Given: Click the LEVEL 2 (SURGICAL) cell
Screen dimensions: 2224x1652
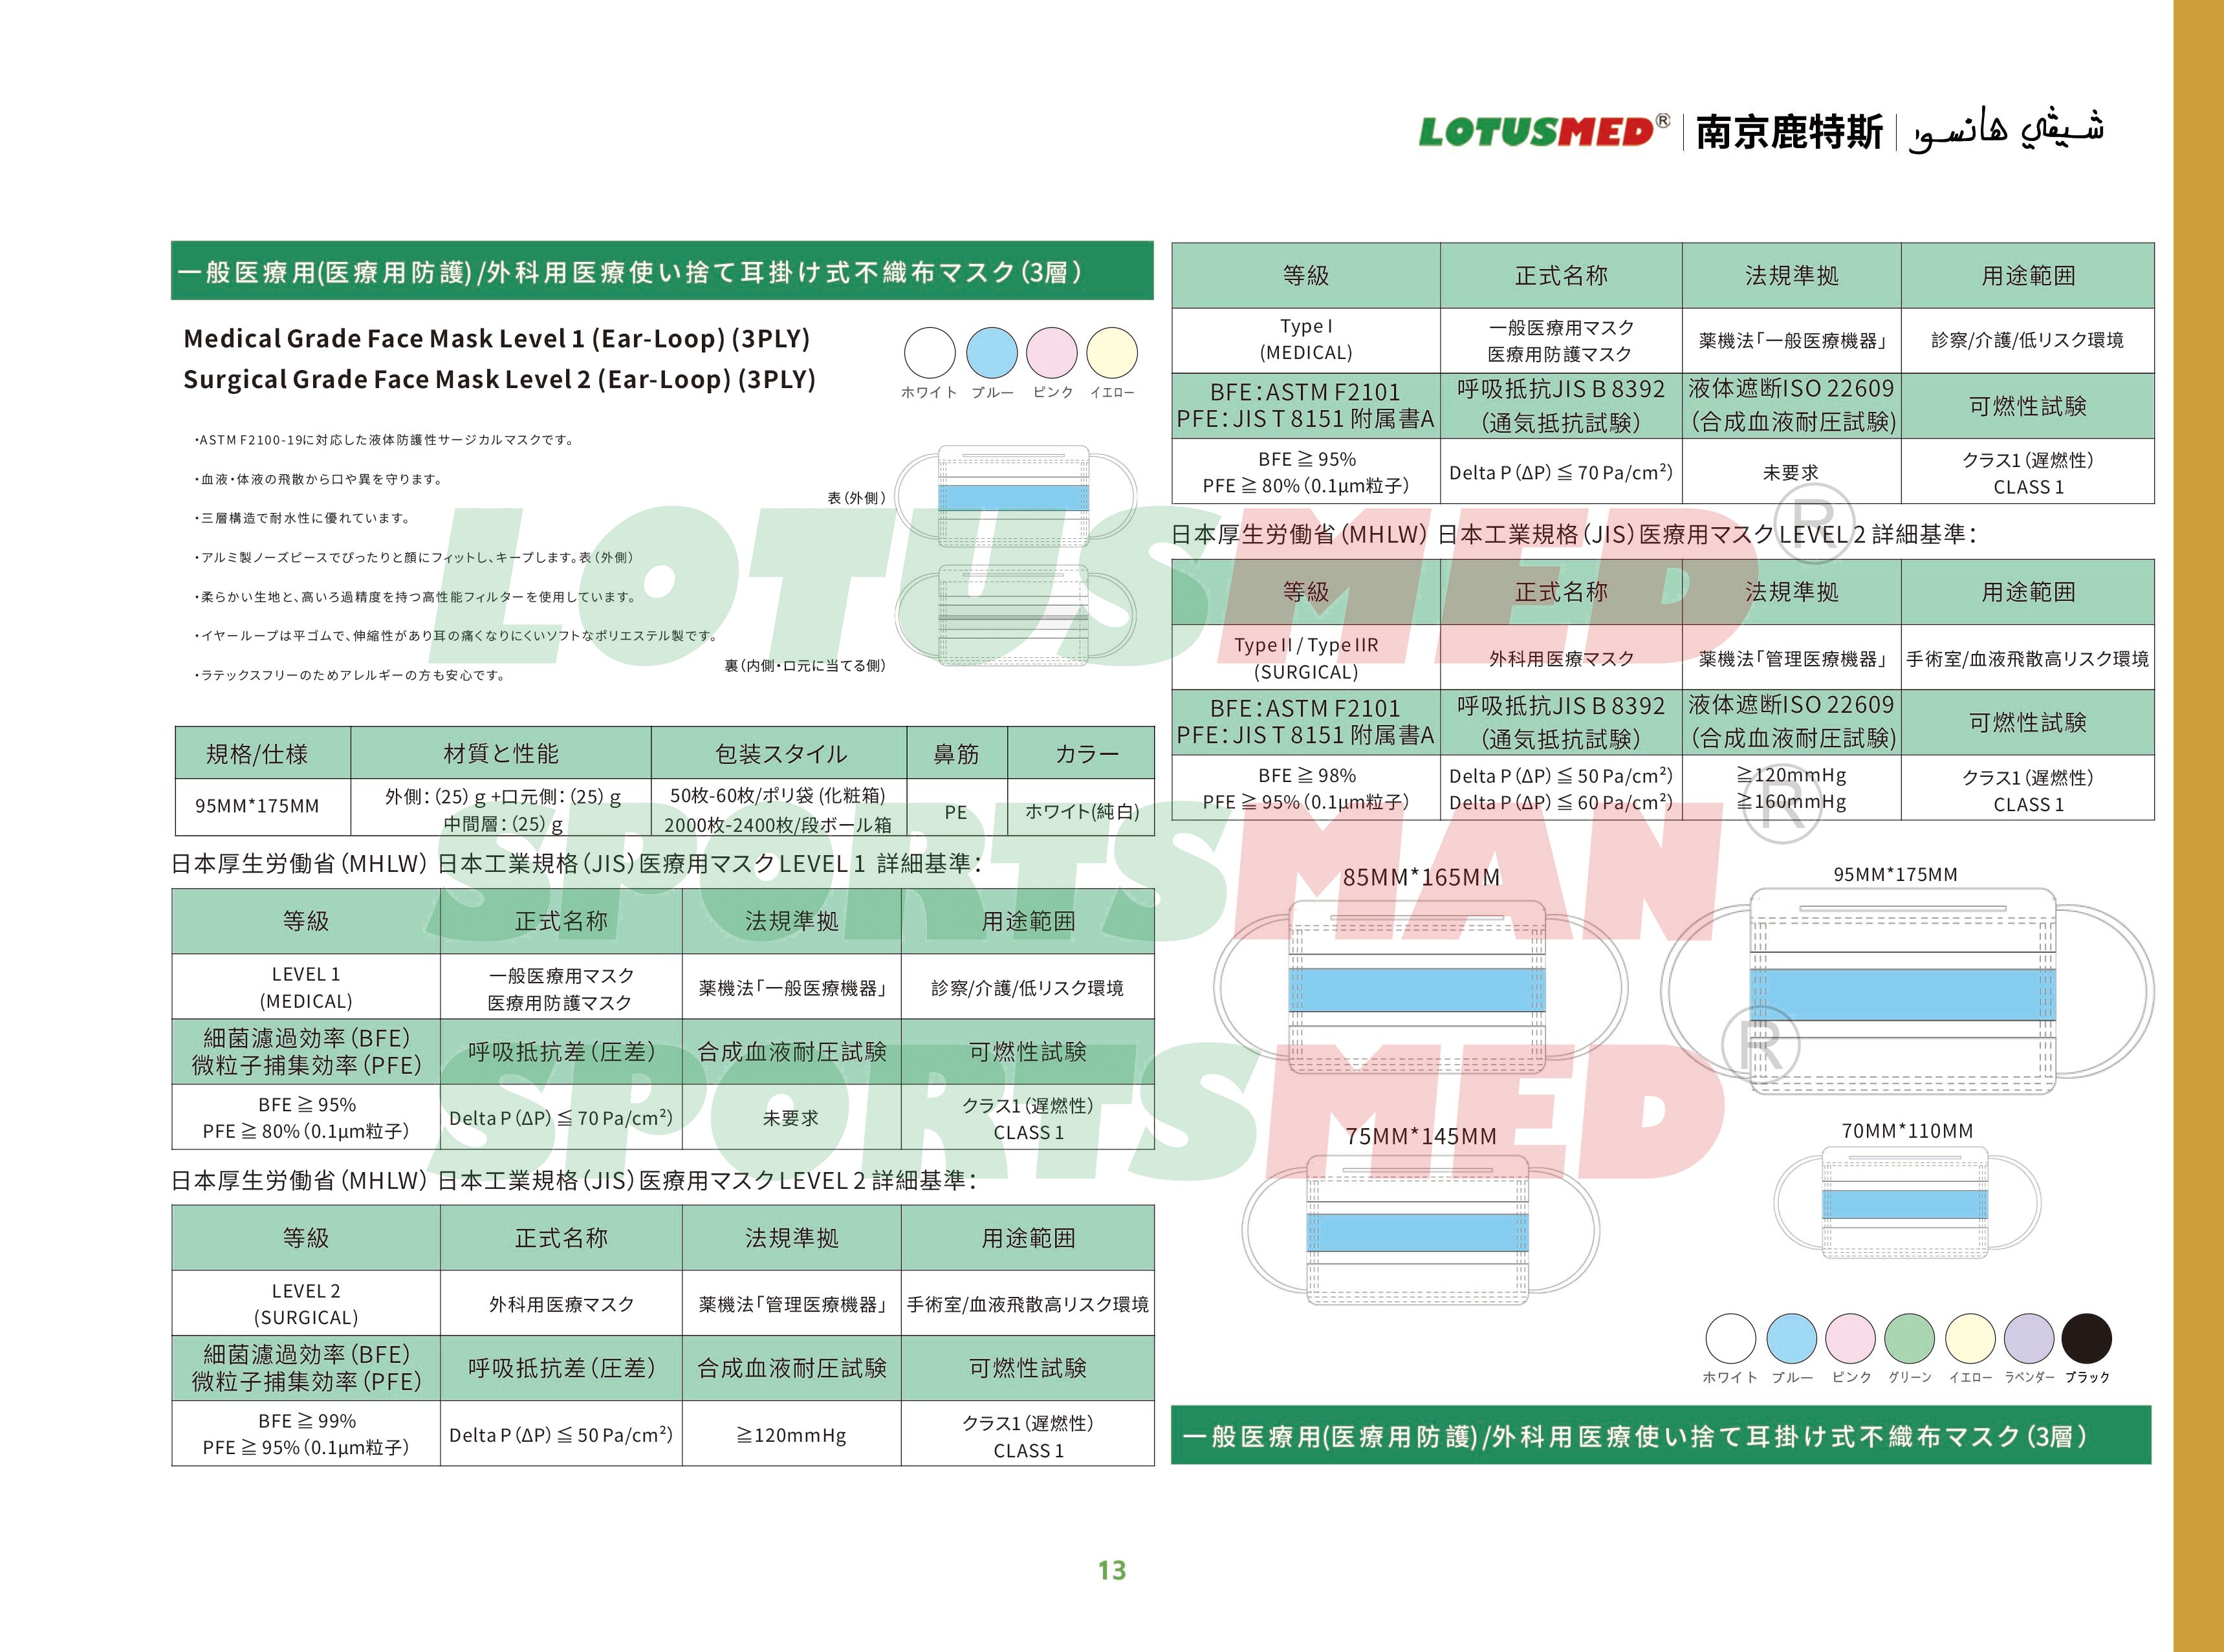Looking at the screenshot, I should (306, 1304).
